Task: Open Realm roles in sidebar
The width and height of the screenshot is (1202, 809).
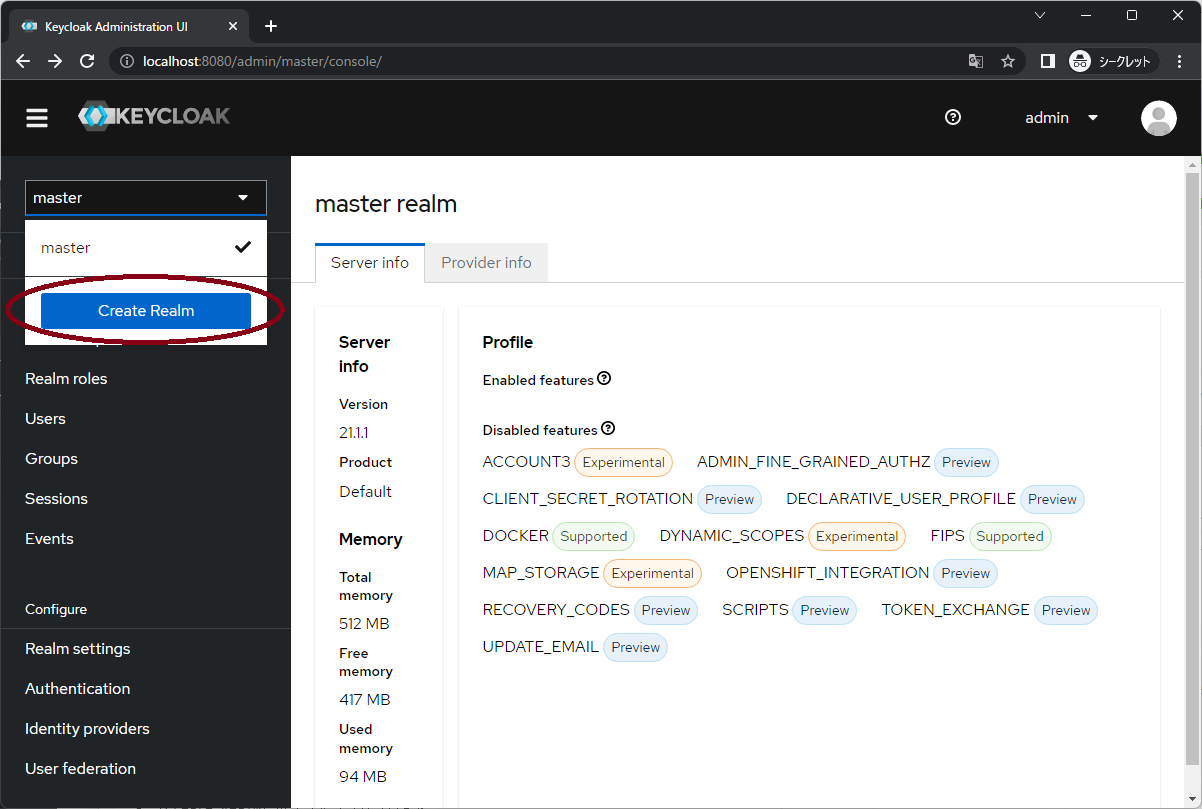Action: point(66,379)
